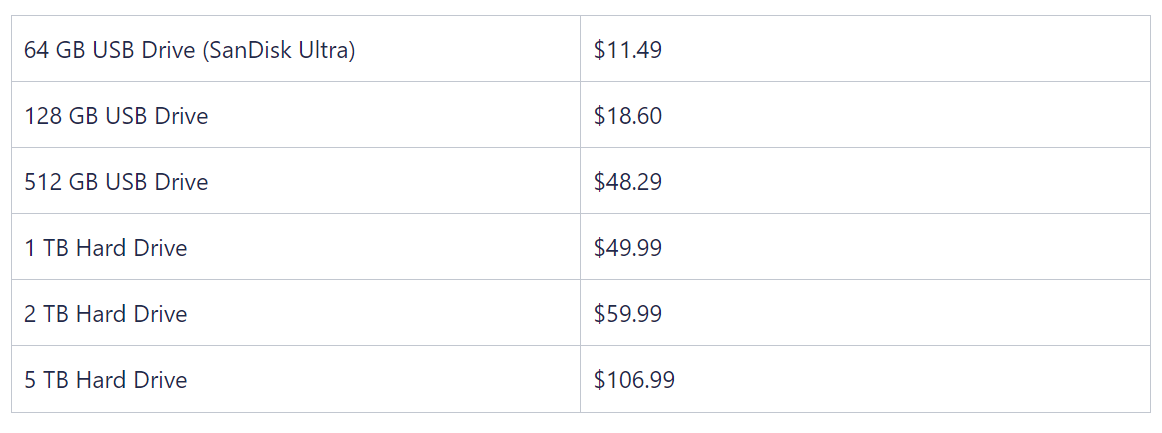This screenshot has height=433, width=1162.
Task: Select the 64 GB USB Drive (SanDisk Ultra) cell
Action: 296,49
